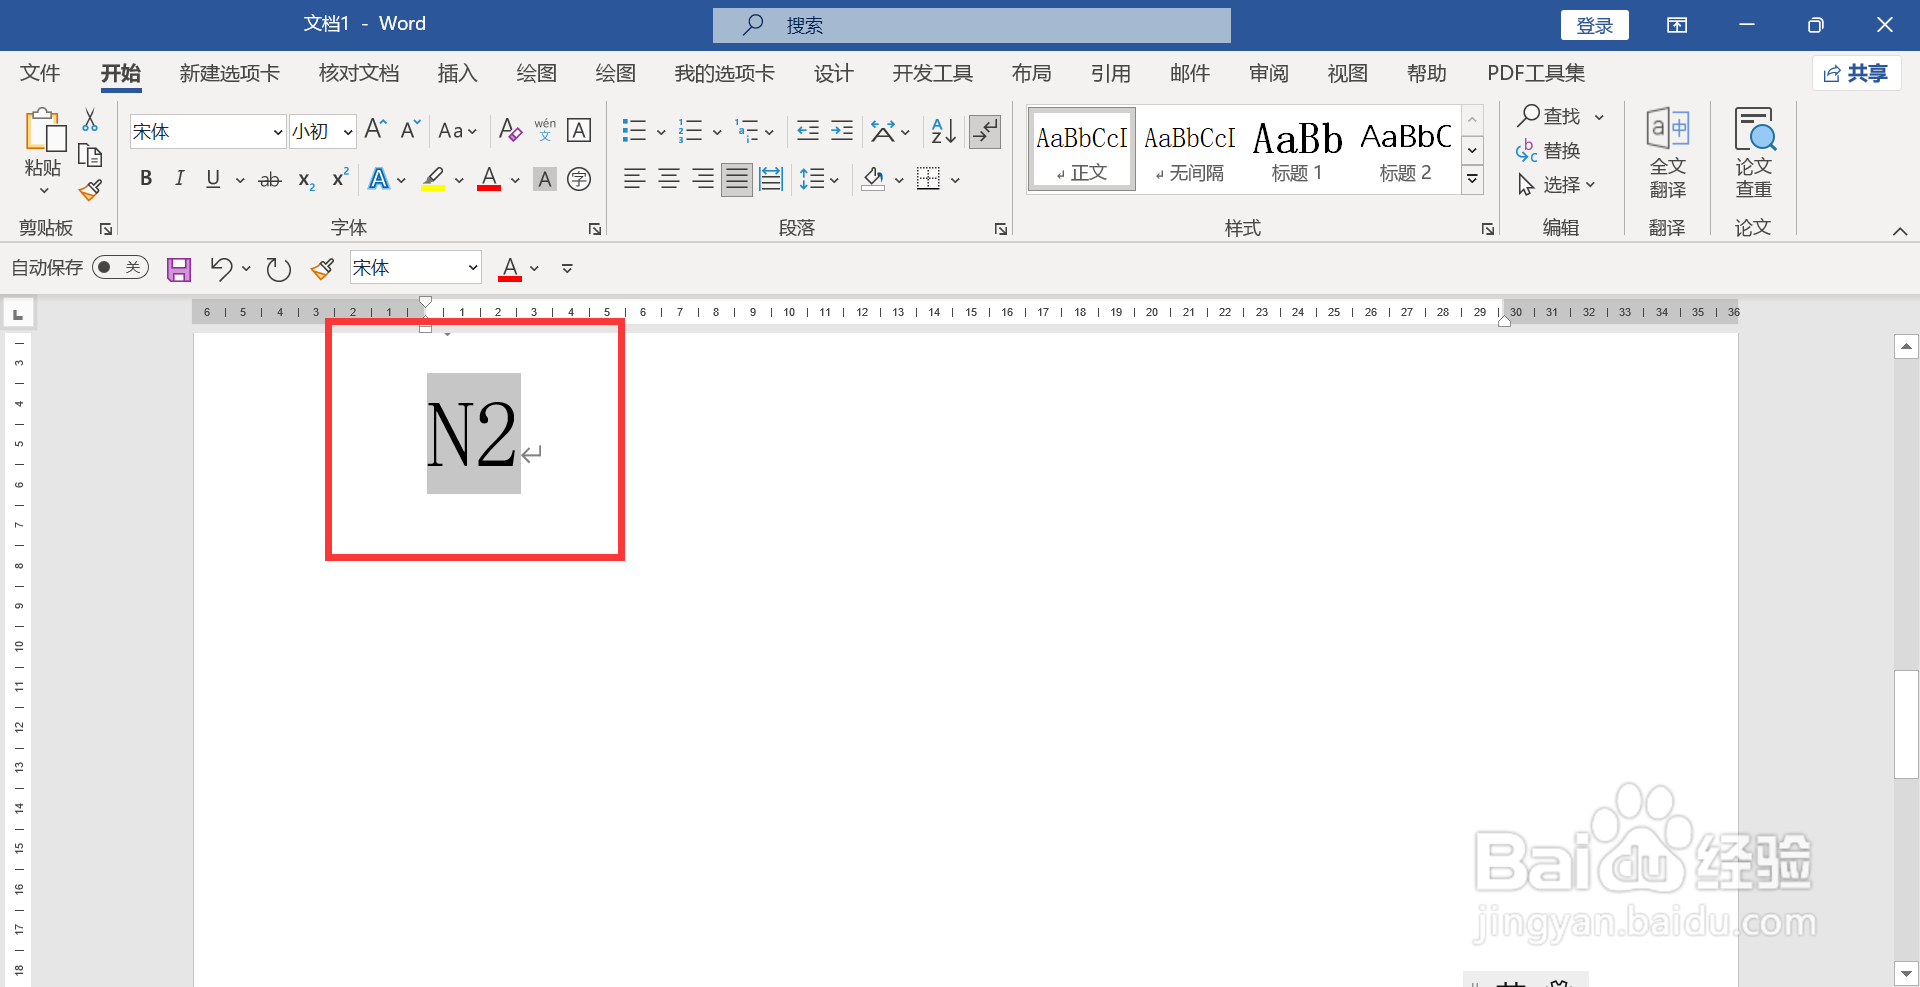Apply yellow text highlight color
The image size is (1920, 987).
pyautogui.click(x=433, y=179)
